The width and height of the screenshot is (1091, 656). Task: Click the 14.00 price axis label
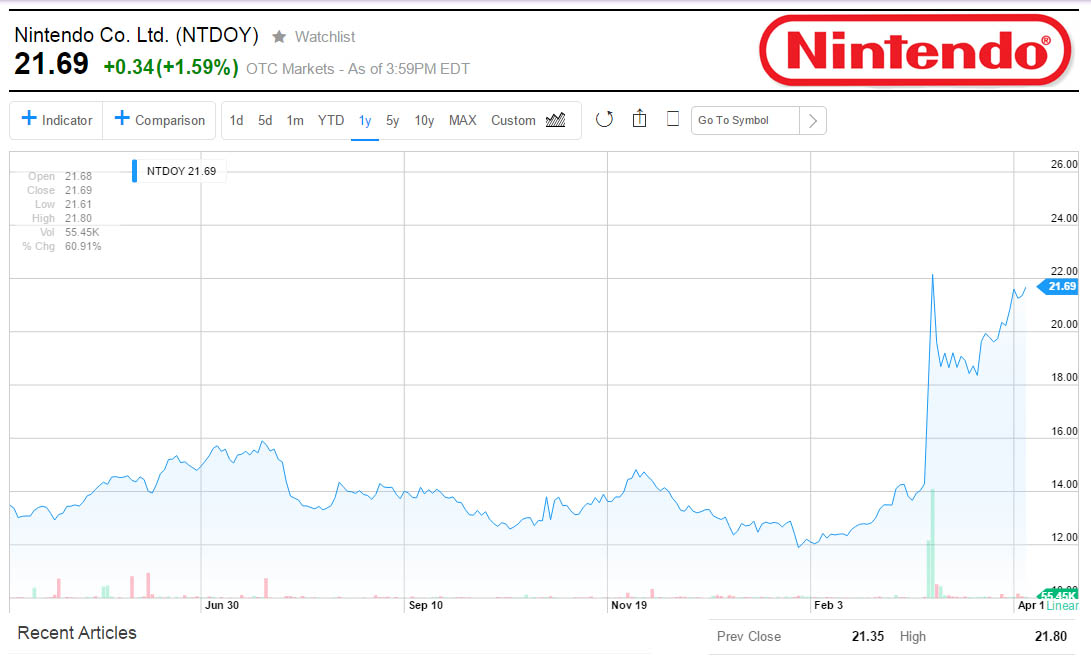(1064, 484)
